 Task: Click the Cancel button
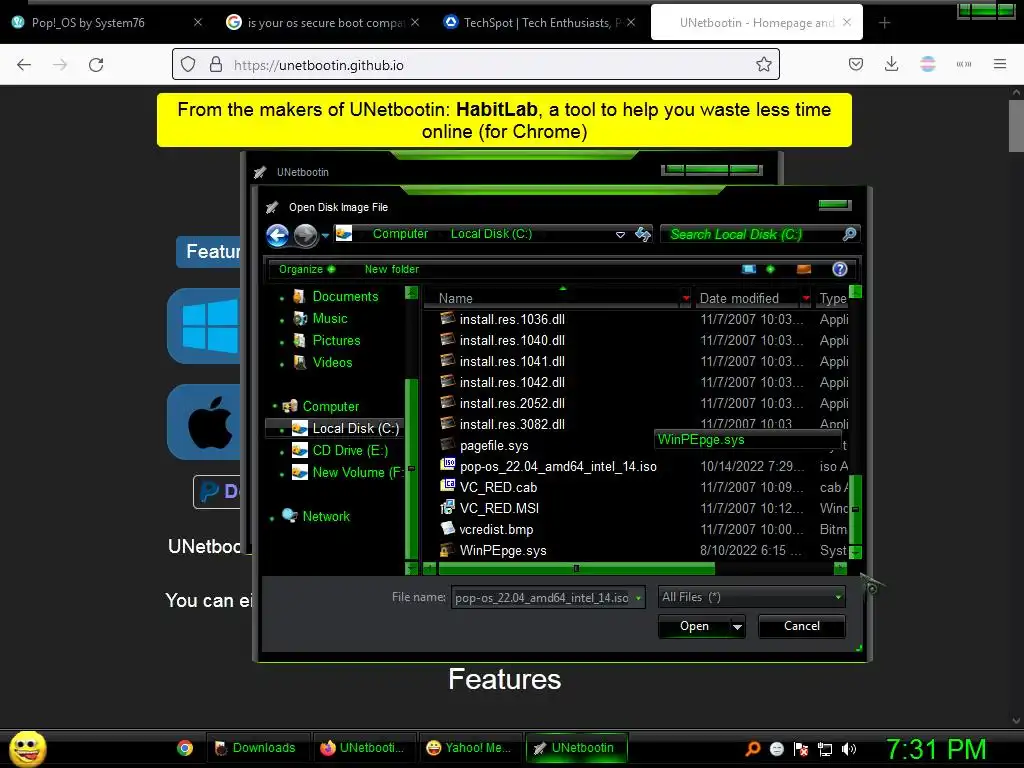(x=801, y=626)
